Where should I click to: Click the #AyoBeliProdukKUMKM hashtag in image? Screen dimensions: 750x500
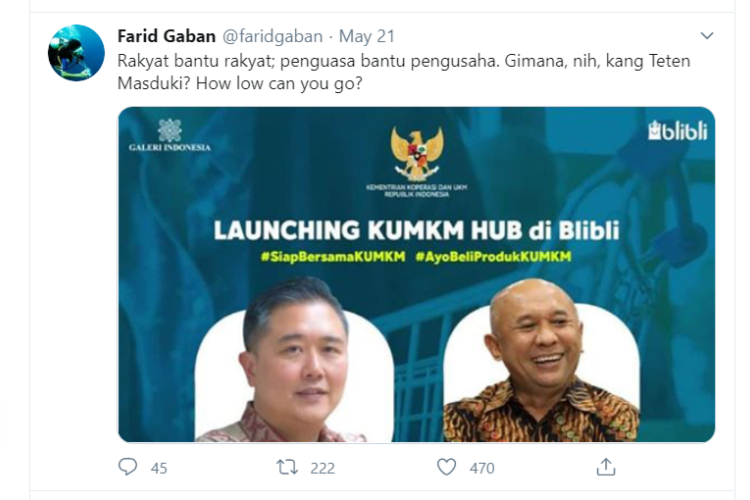pyautogui.click(x=493, y=257)
